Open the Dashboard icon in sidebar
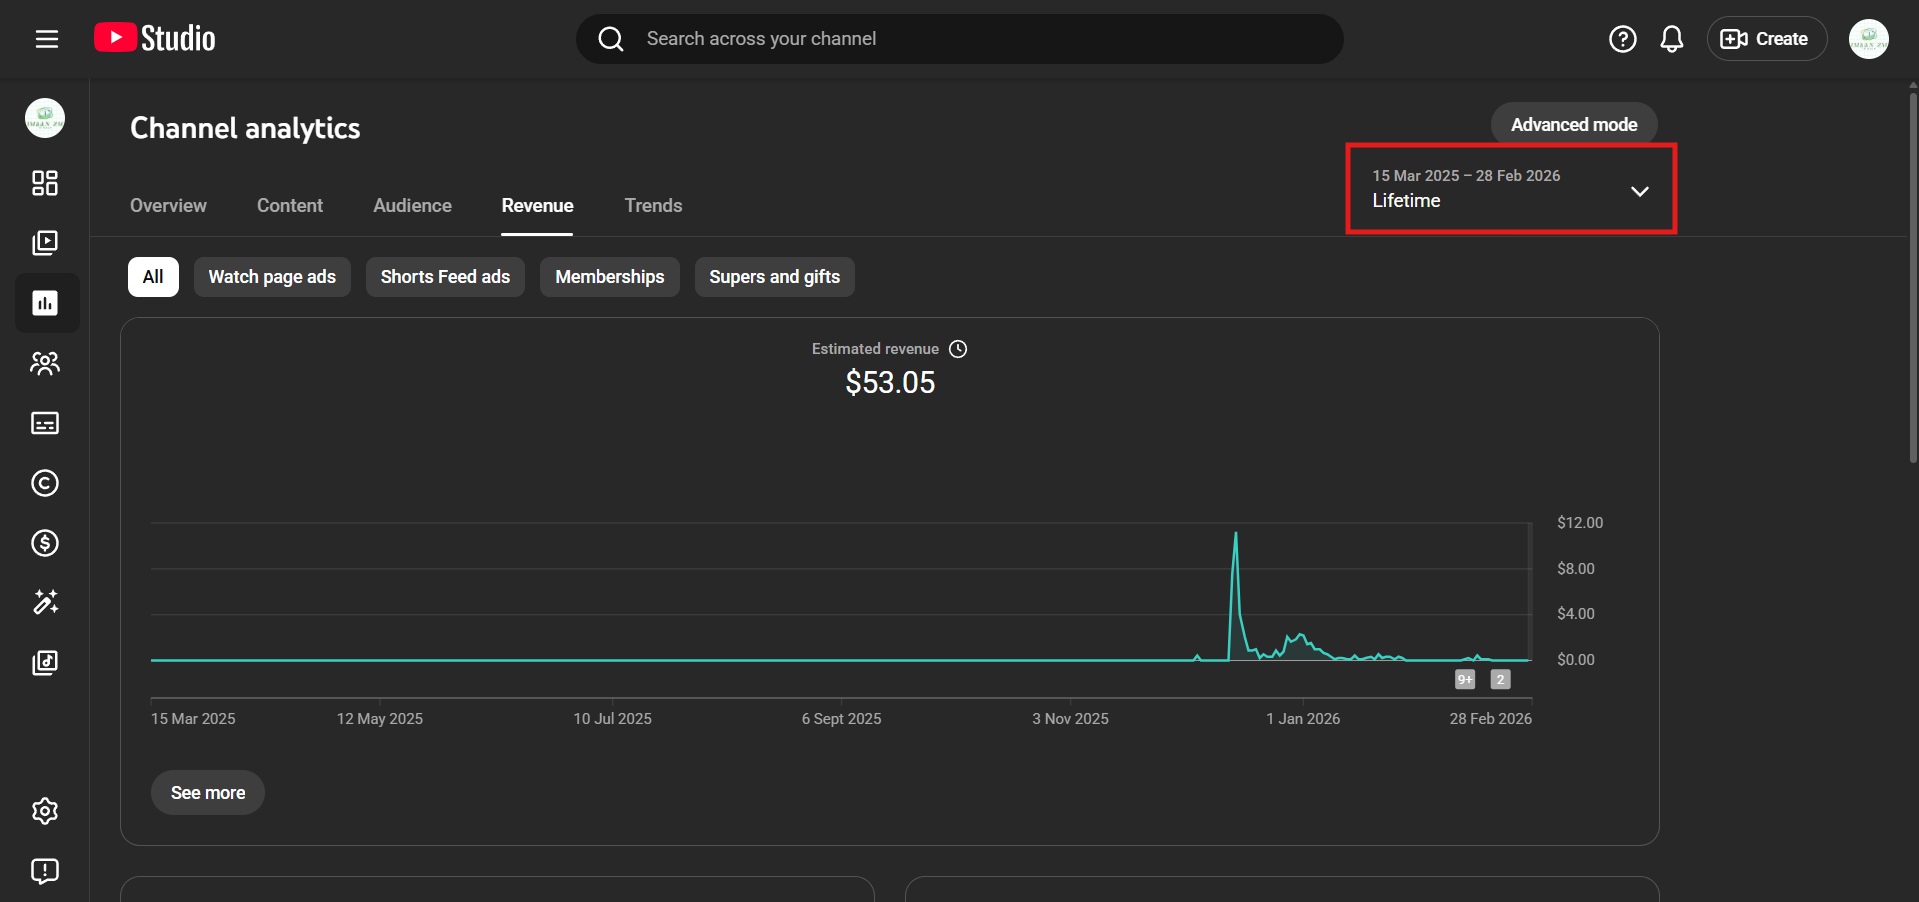 point(45,183)
